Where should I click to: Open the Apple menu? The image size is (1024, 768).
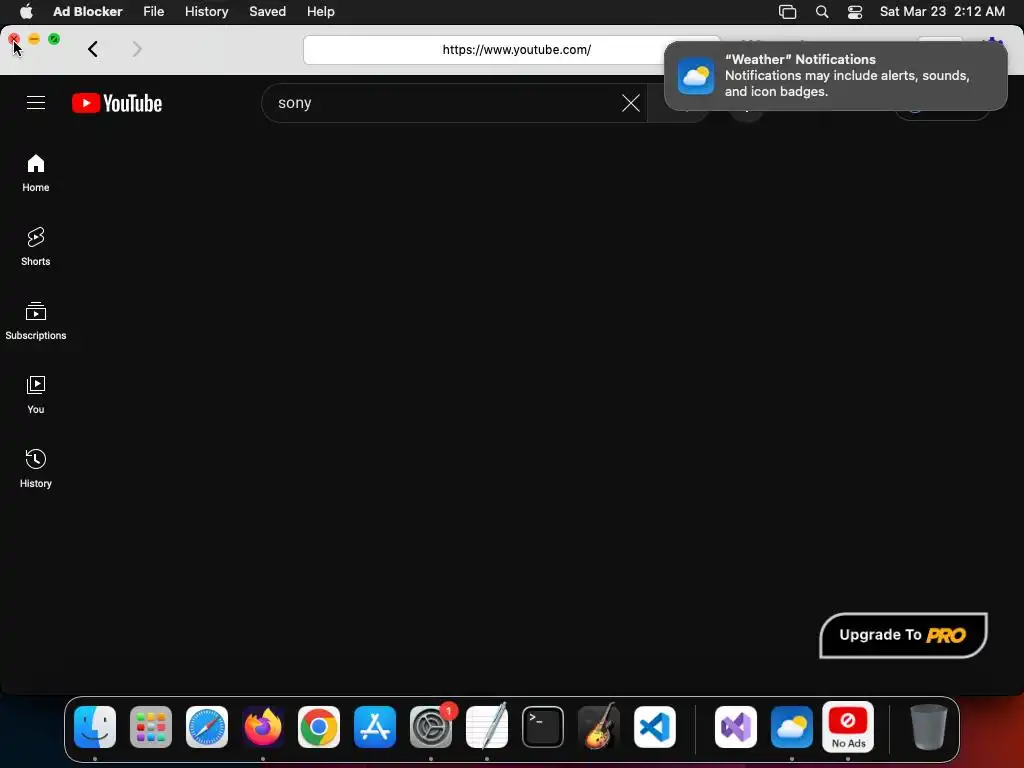26,12
